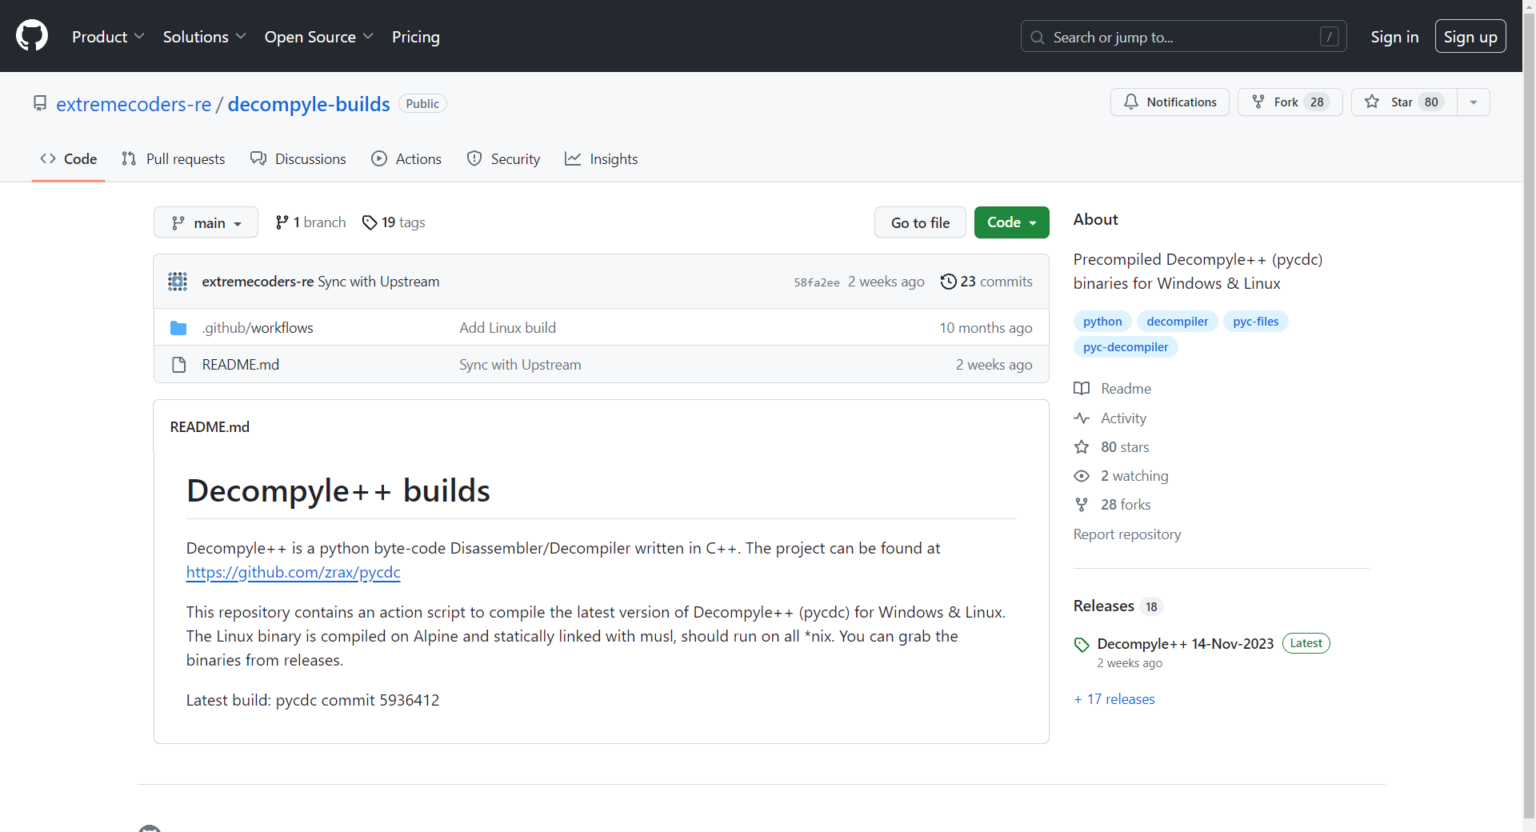Click the commit history clock icon
This screenshot has width=1536, height=832.
949,281
